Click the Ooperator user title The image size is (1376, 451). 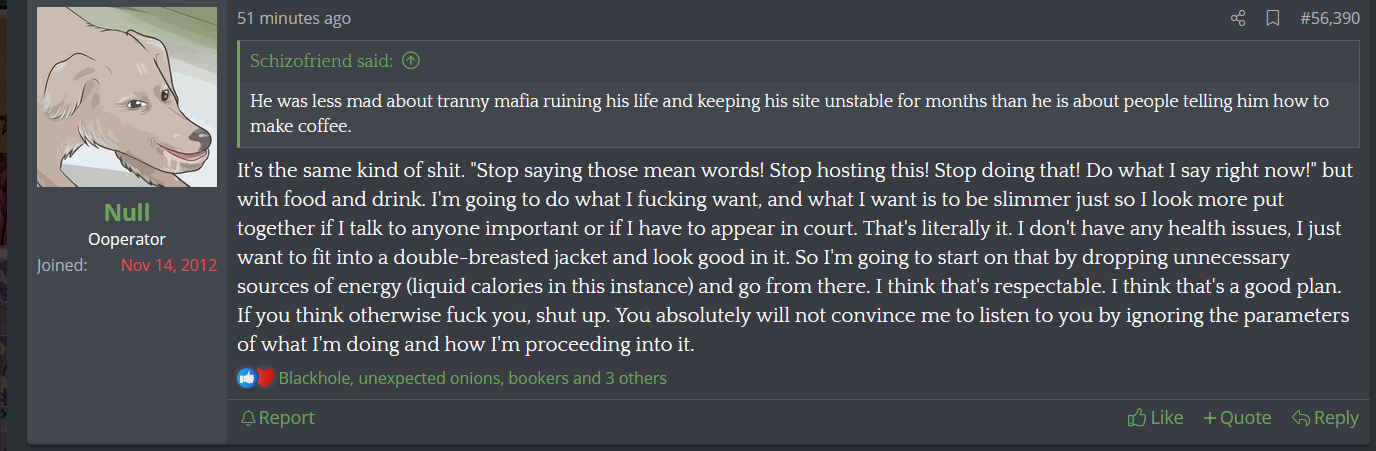pyautogui.click(x=127, y=239)
